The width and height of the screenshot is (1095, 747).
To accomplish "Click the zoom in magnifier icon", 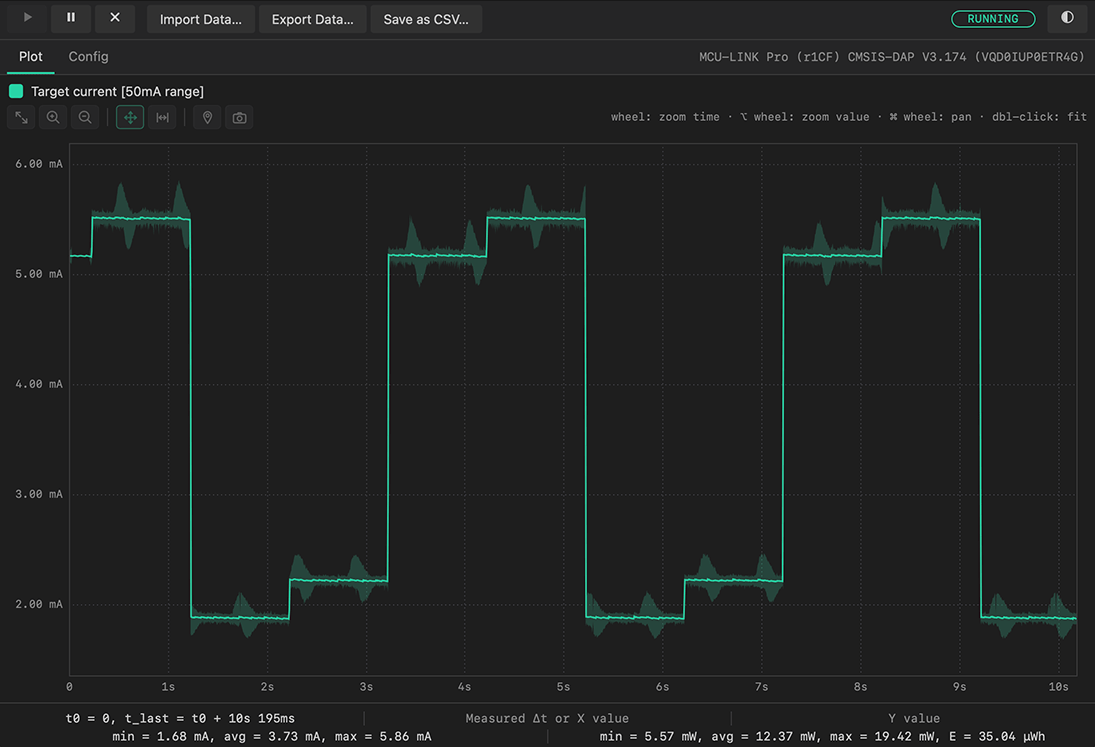I will (x=53, y=117).
